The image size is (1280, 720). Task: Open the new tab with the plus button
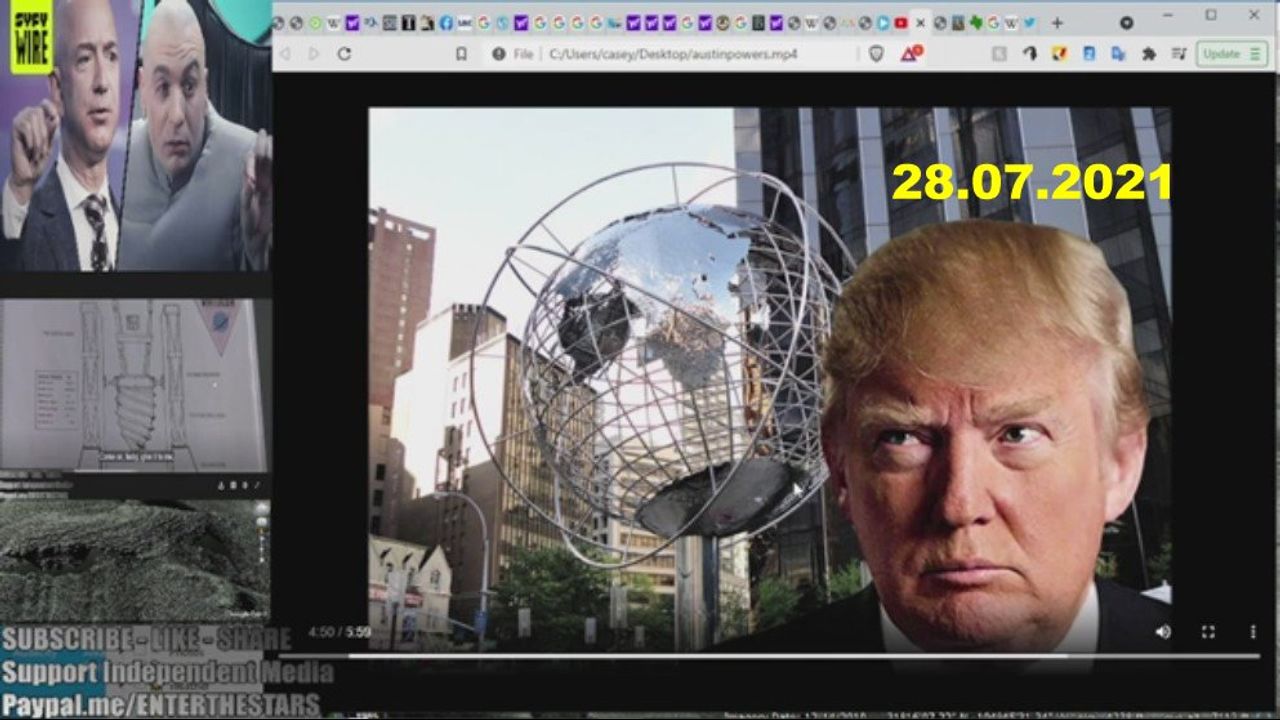[x=1057, y=23]
